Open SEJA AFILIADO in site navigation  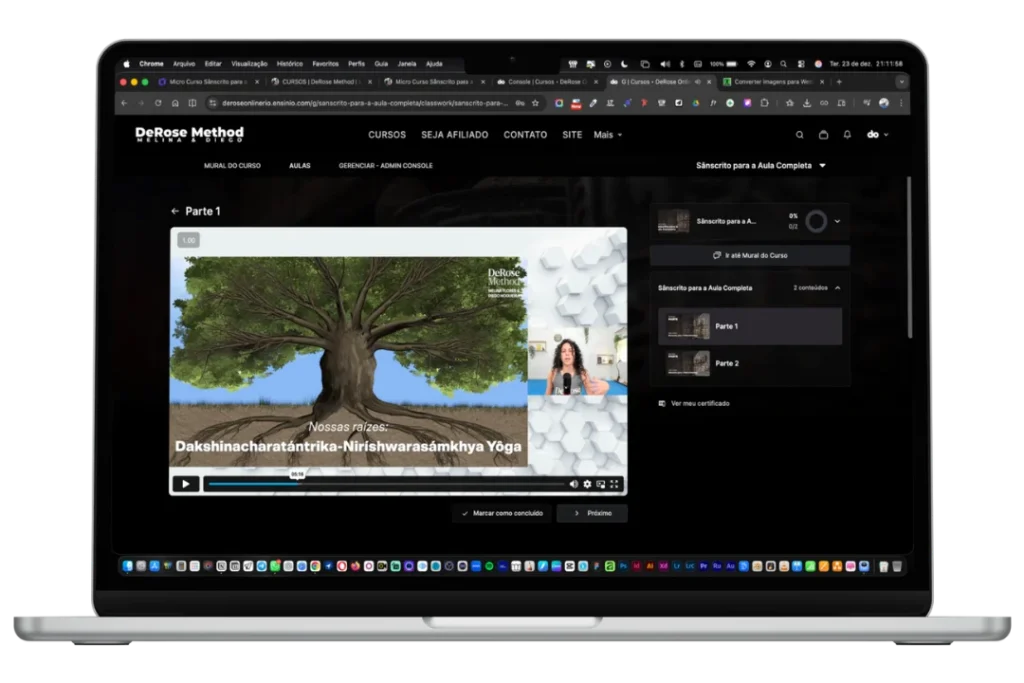tap(455, 135)
